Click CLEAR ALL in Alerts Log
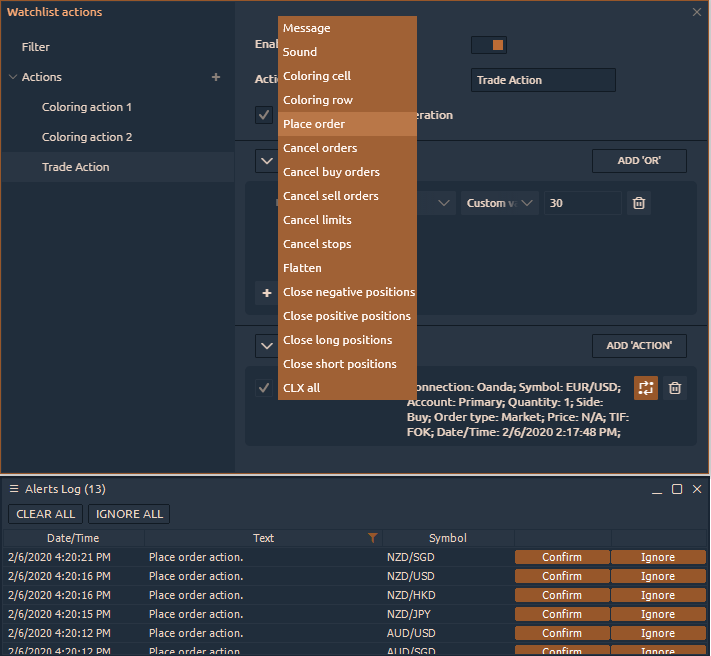 click(45, 514)
